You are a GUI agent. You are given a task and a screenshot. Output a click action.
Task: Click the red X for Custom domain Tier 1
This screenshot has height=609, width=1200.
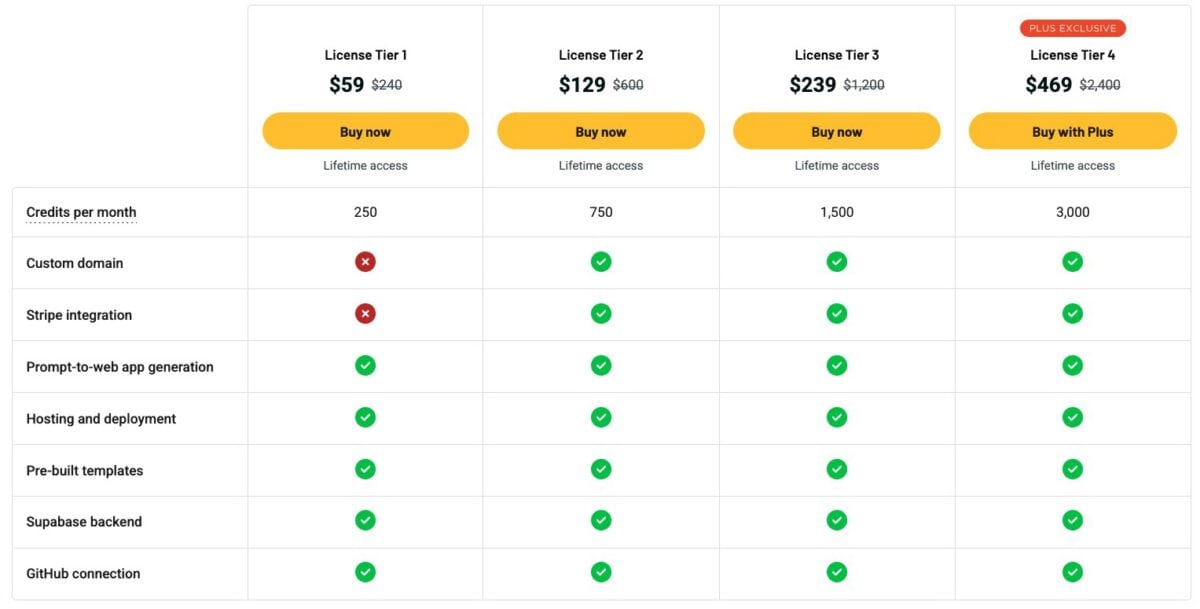click(x=366, y=262)
